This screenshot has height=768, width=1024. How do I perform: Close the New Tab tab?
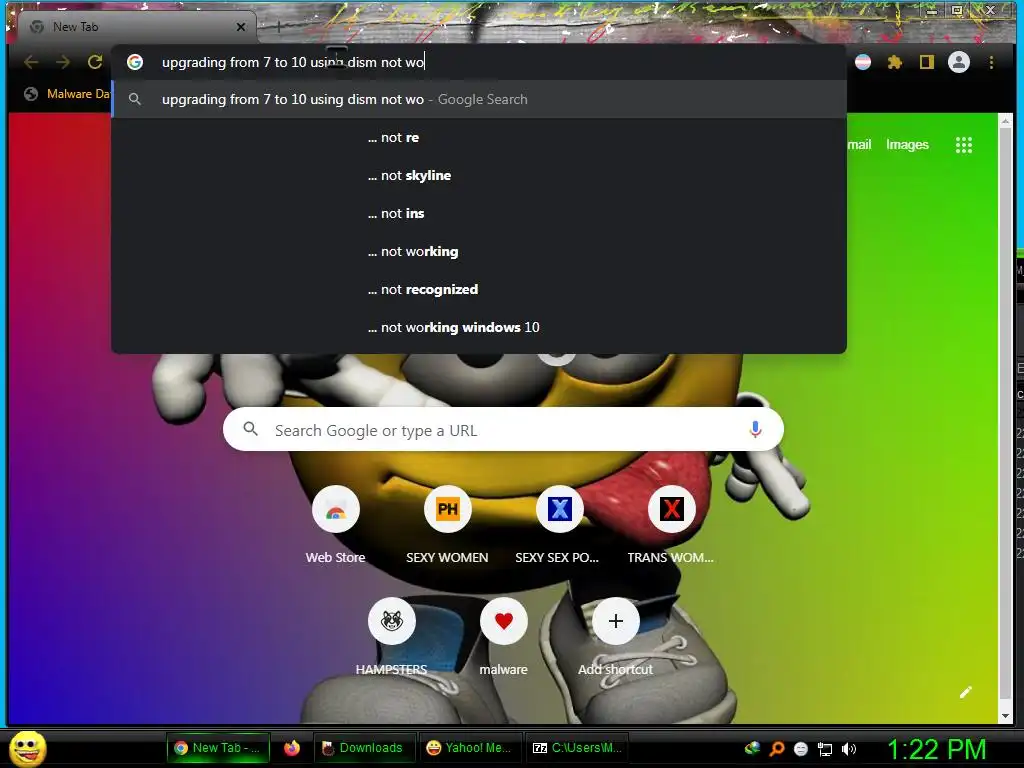click(241, 27)
